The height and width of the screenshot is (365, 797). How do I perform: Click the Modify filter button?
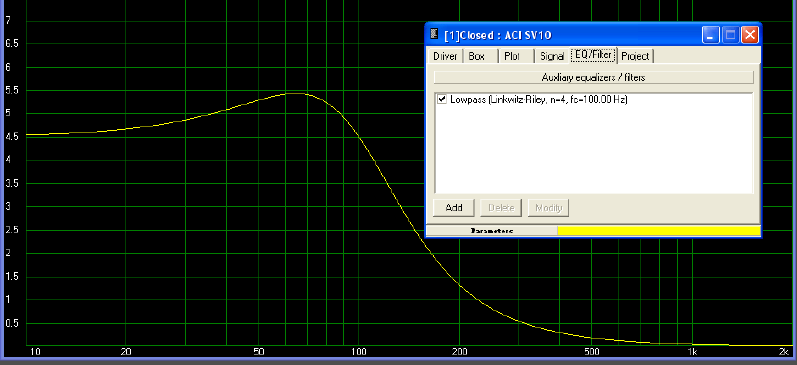tap(548, 207)
